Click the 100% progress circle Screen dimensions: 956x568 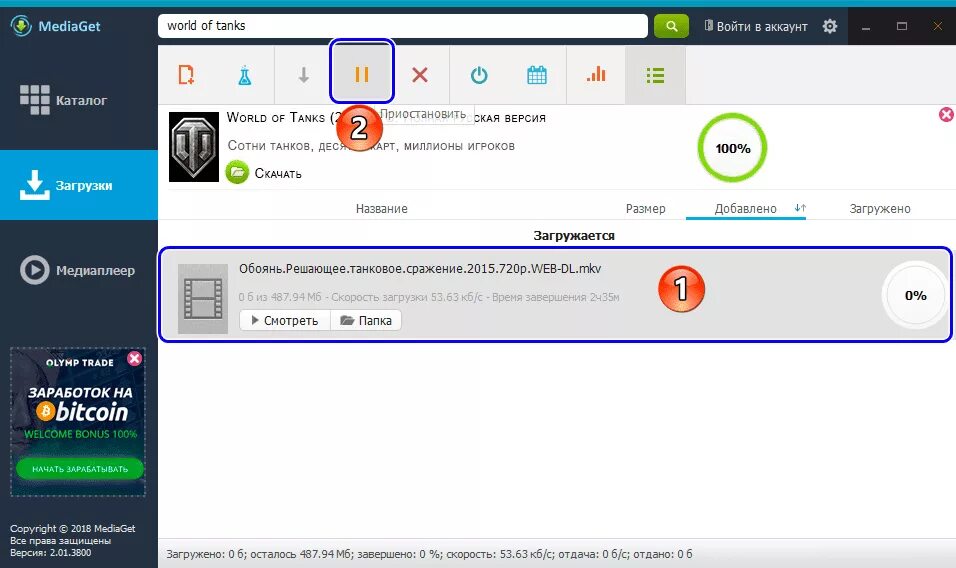coord(732,148)
